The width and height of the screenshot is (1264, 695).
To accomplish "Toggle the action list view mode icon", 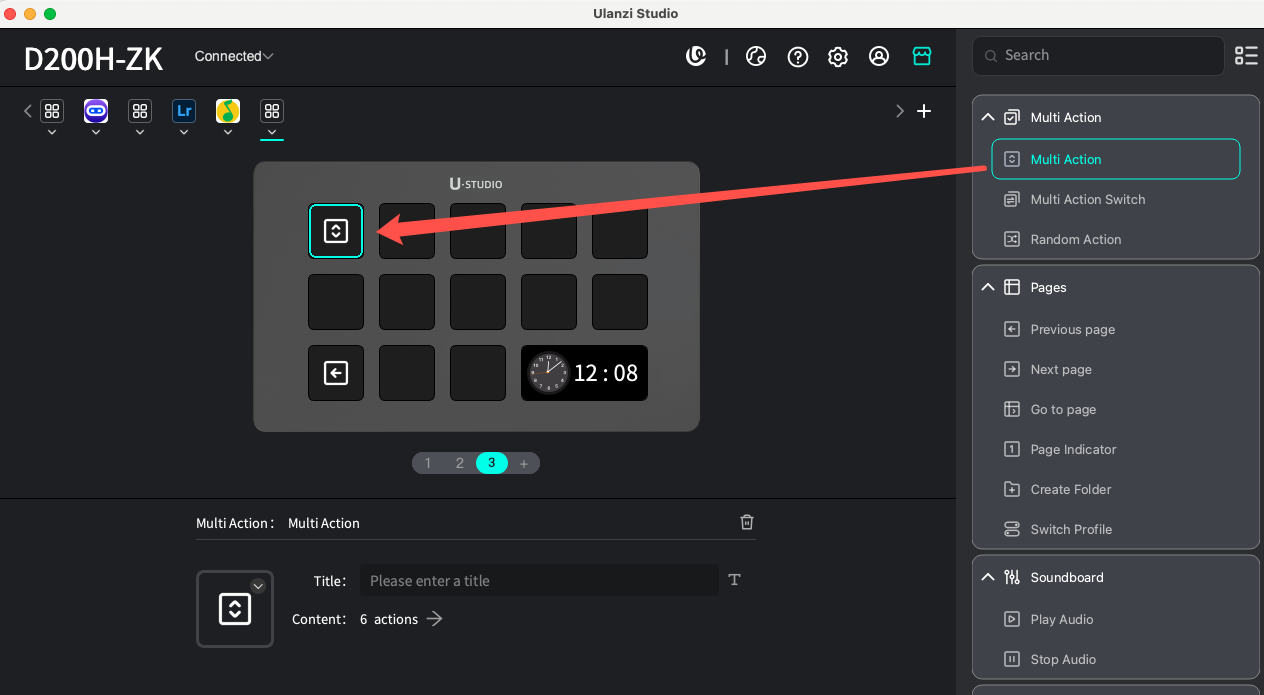I will pos(1246,56).
